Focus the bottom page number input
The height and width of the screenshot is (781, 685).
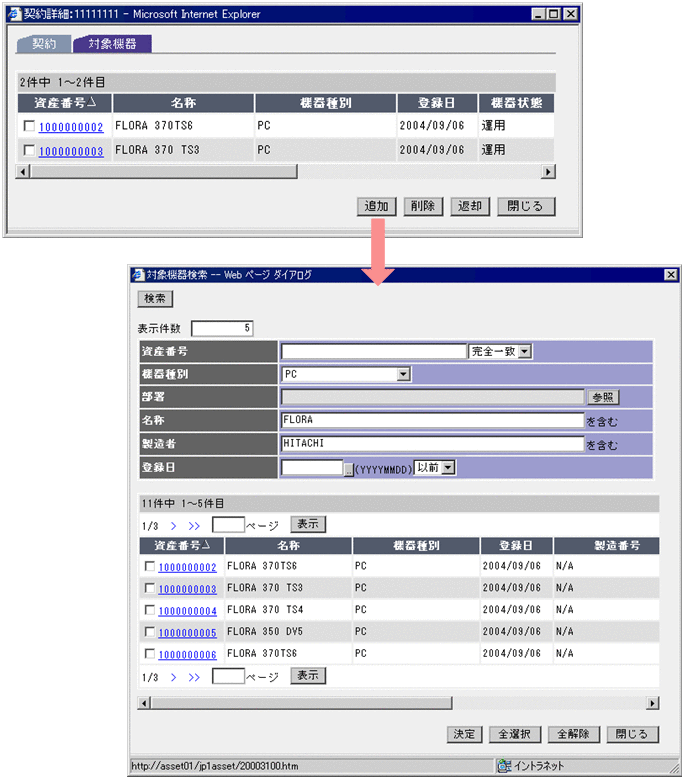[228, 676]
